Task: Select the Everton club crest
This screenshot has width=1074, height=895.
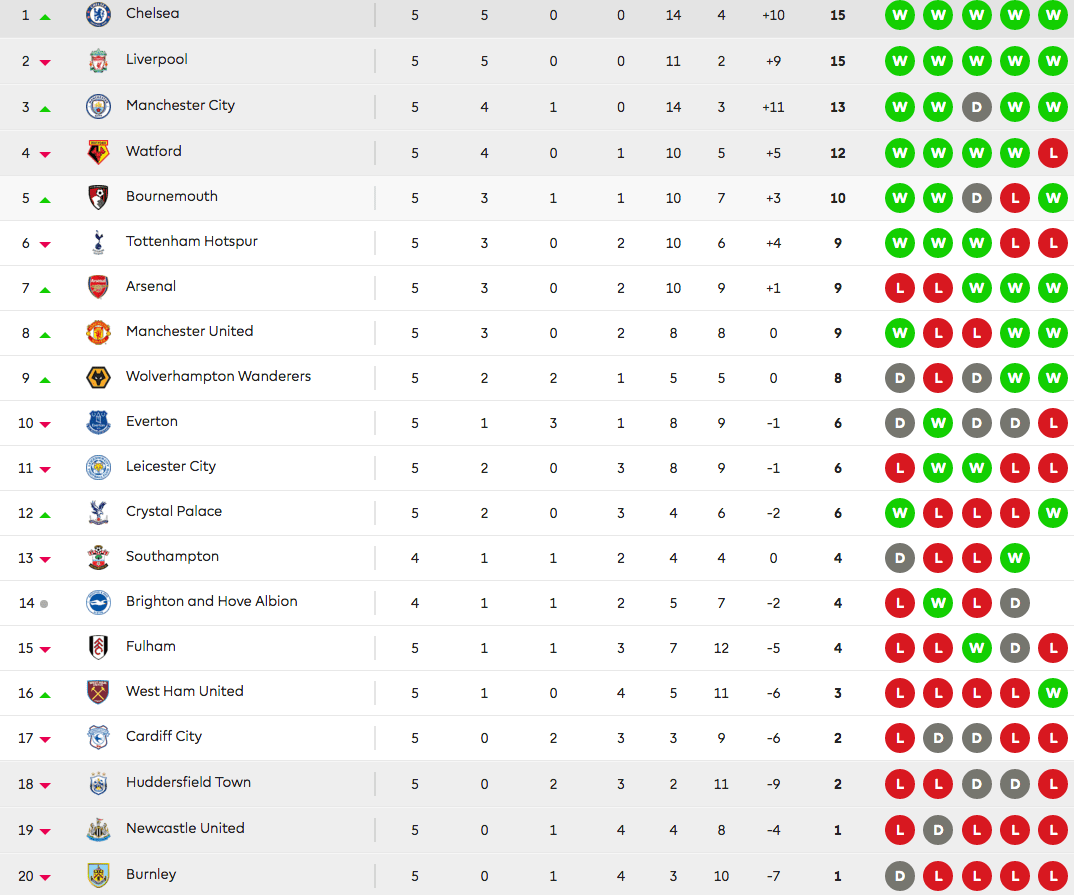Action: coord(97,421)
